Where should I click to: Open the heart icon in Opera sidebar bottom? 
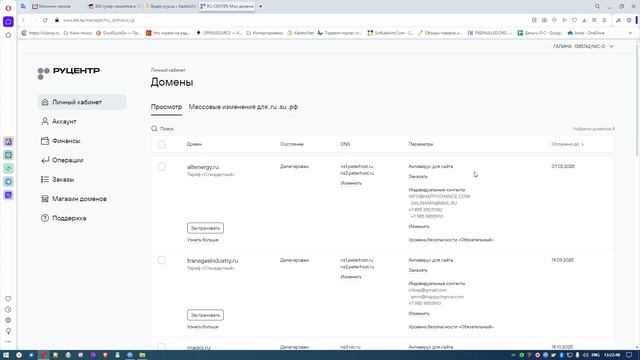pos(8,299)
